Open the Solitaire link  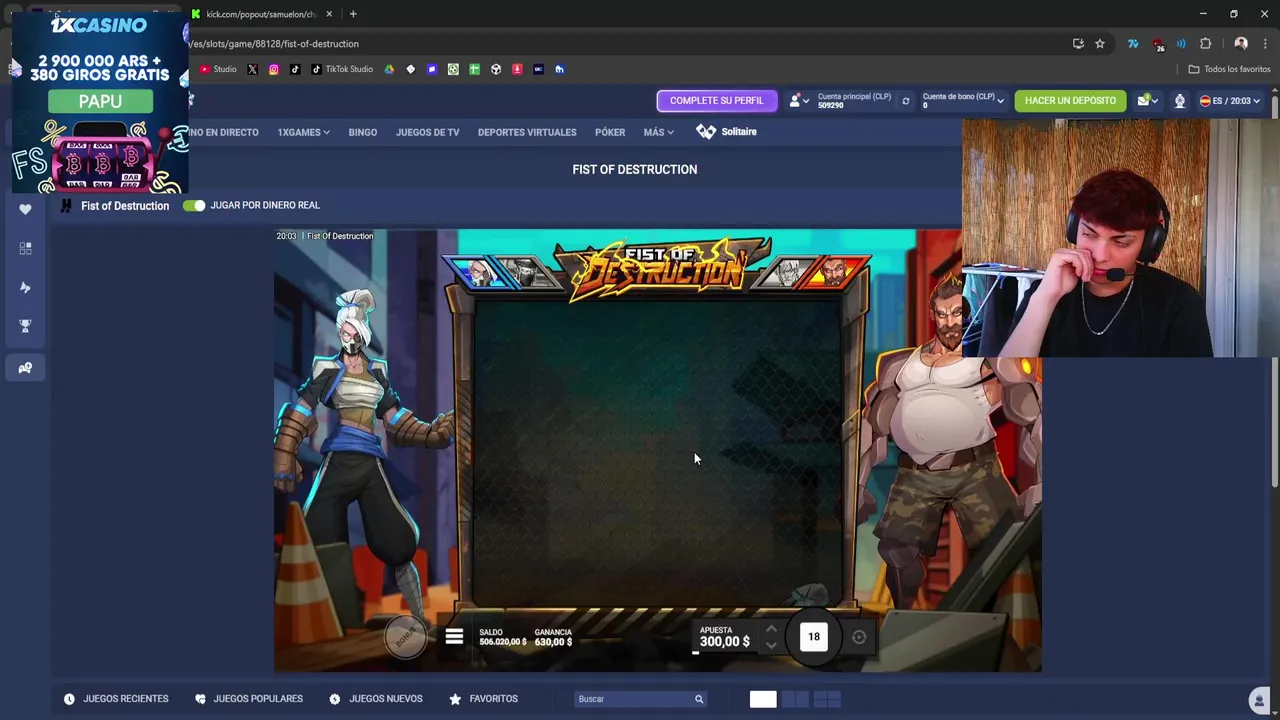pyautogui.click(x=727, y=132)
